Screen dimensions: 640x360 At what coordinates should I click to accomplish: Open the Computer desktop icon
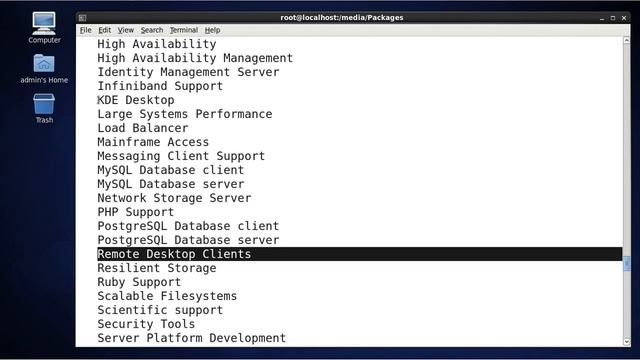pyautogui.click(x=44, y=27)
